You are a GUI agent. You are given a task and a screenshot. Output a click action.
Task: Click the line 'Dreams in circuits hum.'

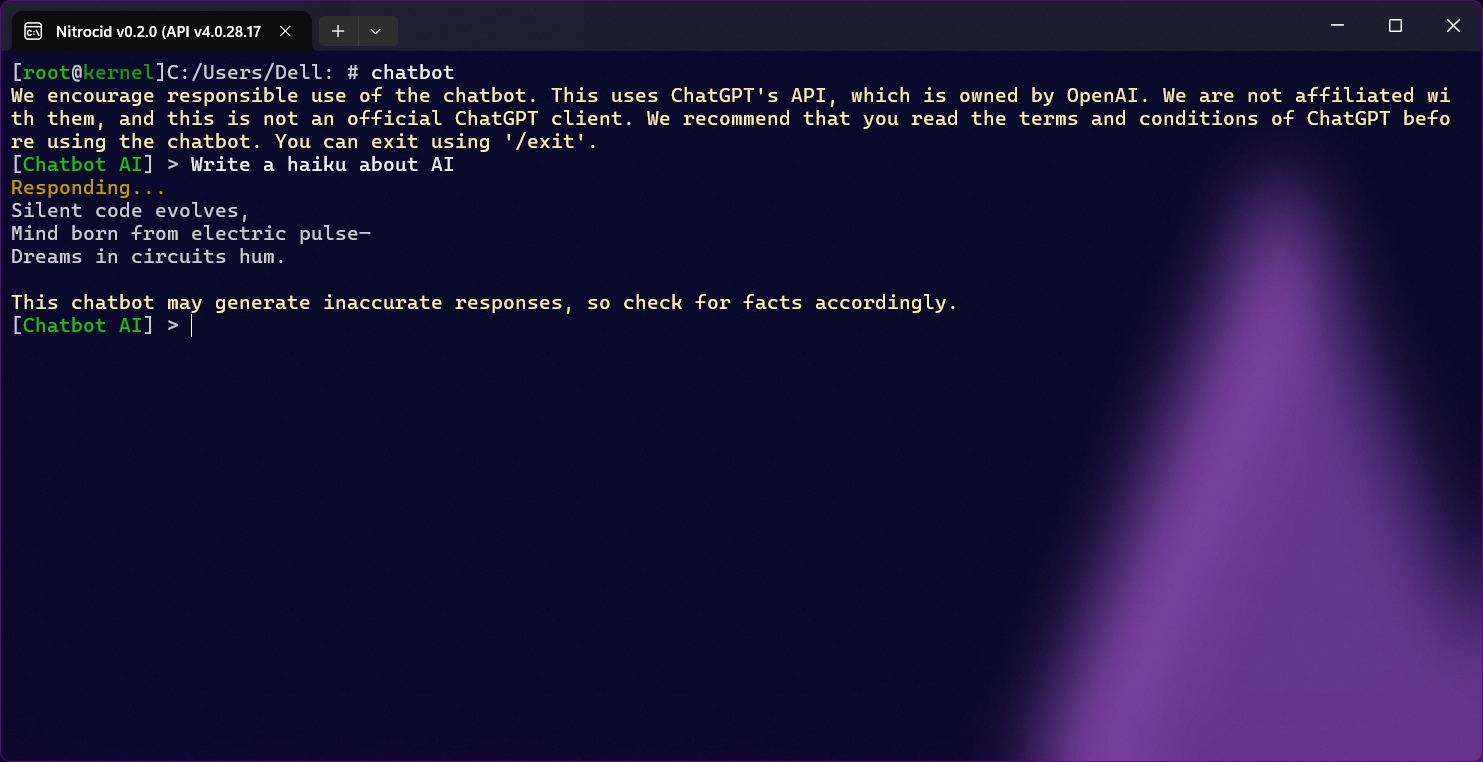pos(148,257)
